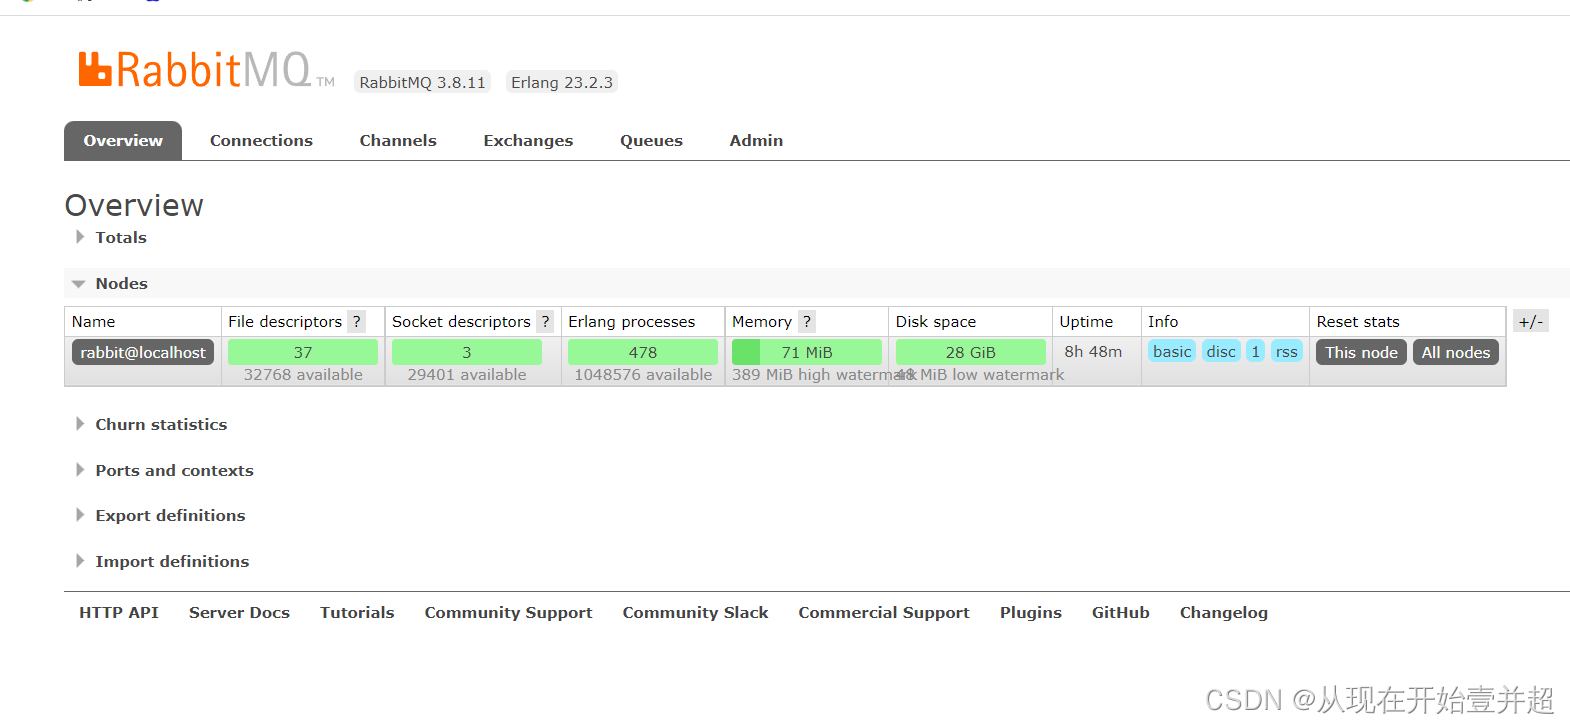This screenshot has height=724, width=1570.
Task: Open the Queues tab
Action: pyautogui.click(x=651, y=140)
